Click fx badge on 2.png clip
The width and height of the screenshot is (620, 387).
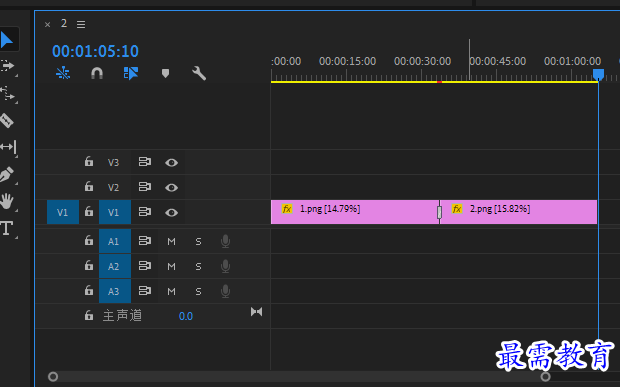coord(457,209)
